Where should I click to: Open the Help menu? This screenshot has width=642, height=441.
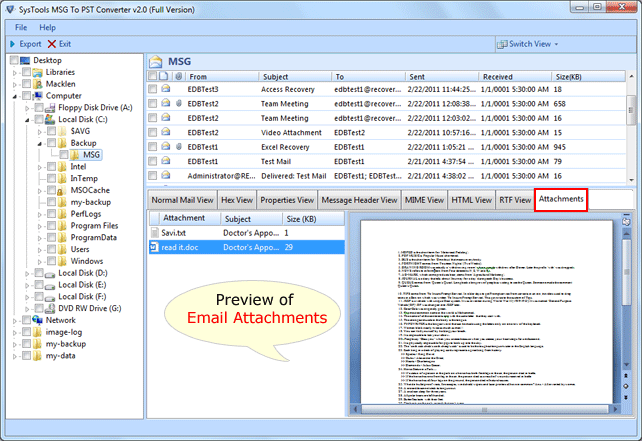47,27
